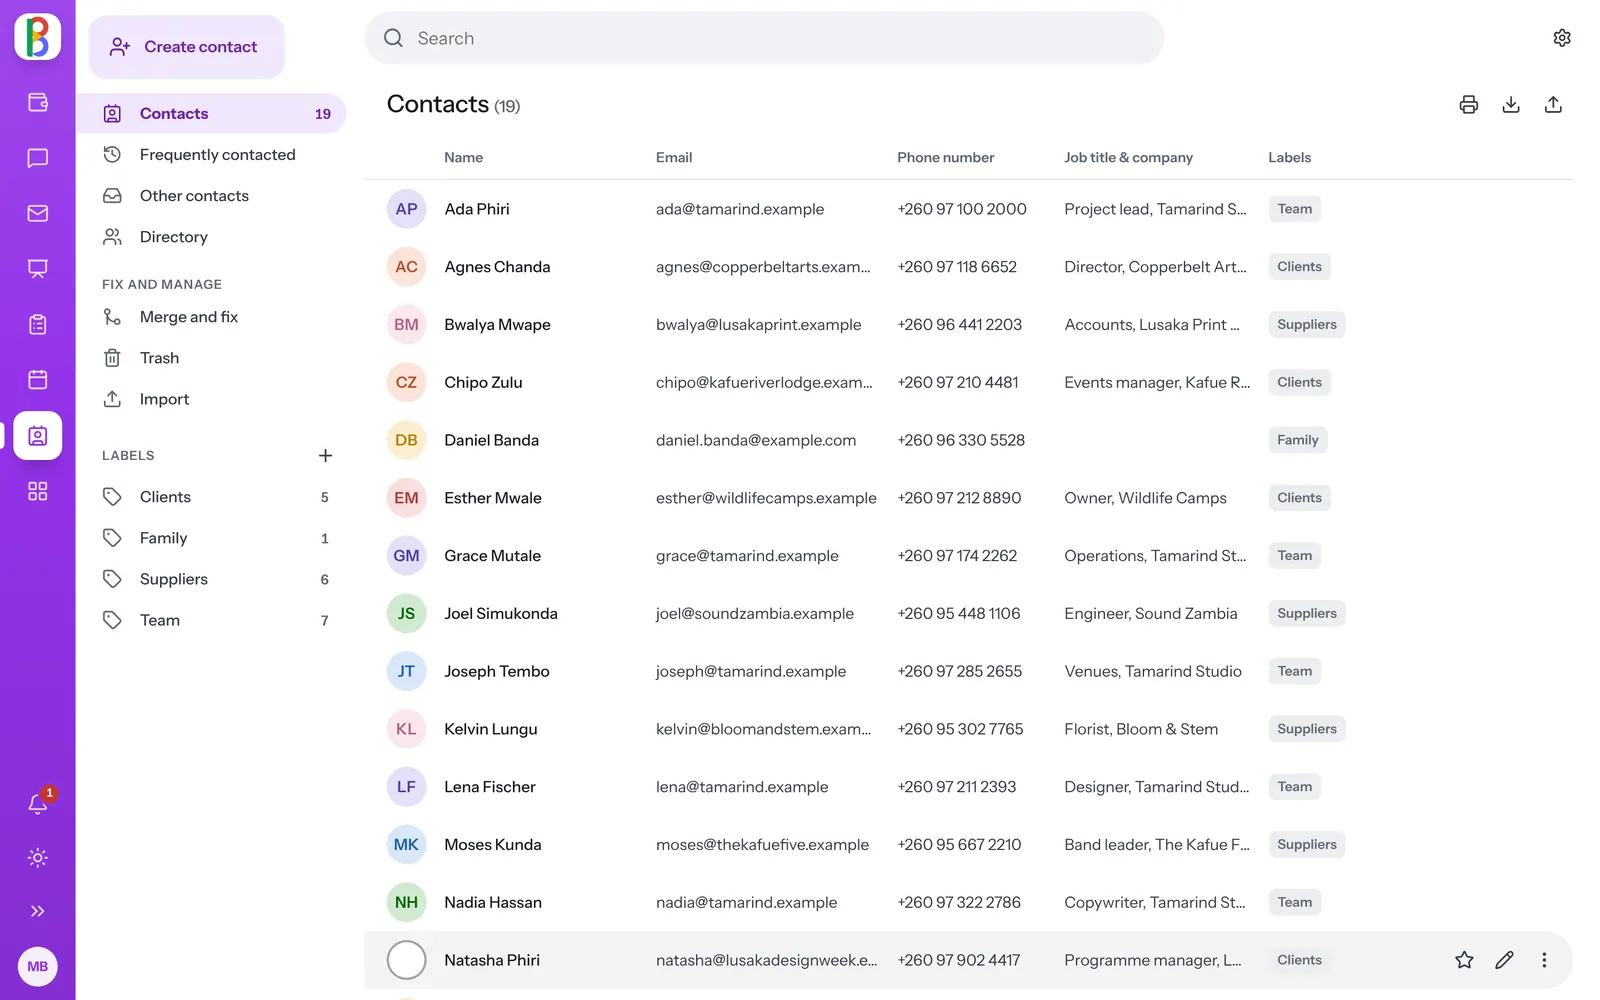Image resolution: width=1600 pixels, height=1000 pixels.
Task: Click phone +260 95 667 2210
Action: [959, 845]
